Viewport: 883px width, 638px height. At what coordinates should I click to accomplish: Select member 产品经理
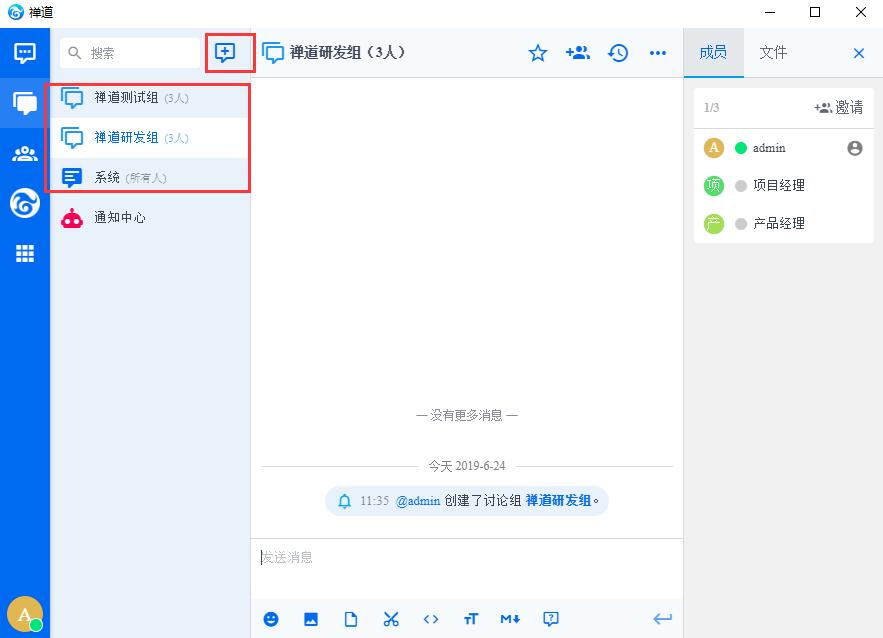click(783, 224)
